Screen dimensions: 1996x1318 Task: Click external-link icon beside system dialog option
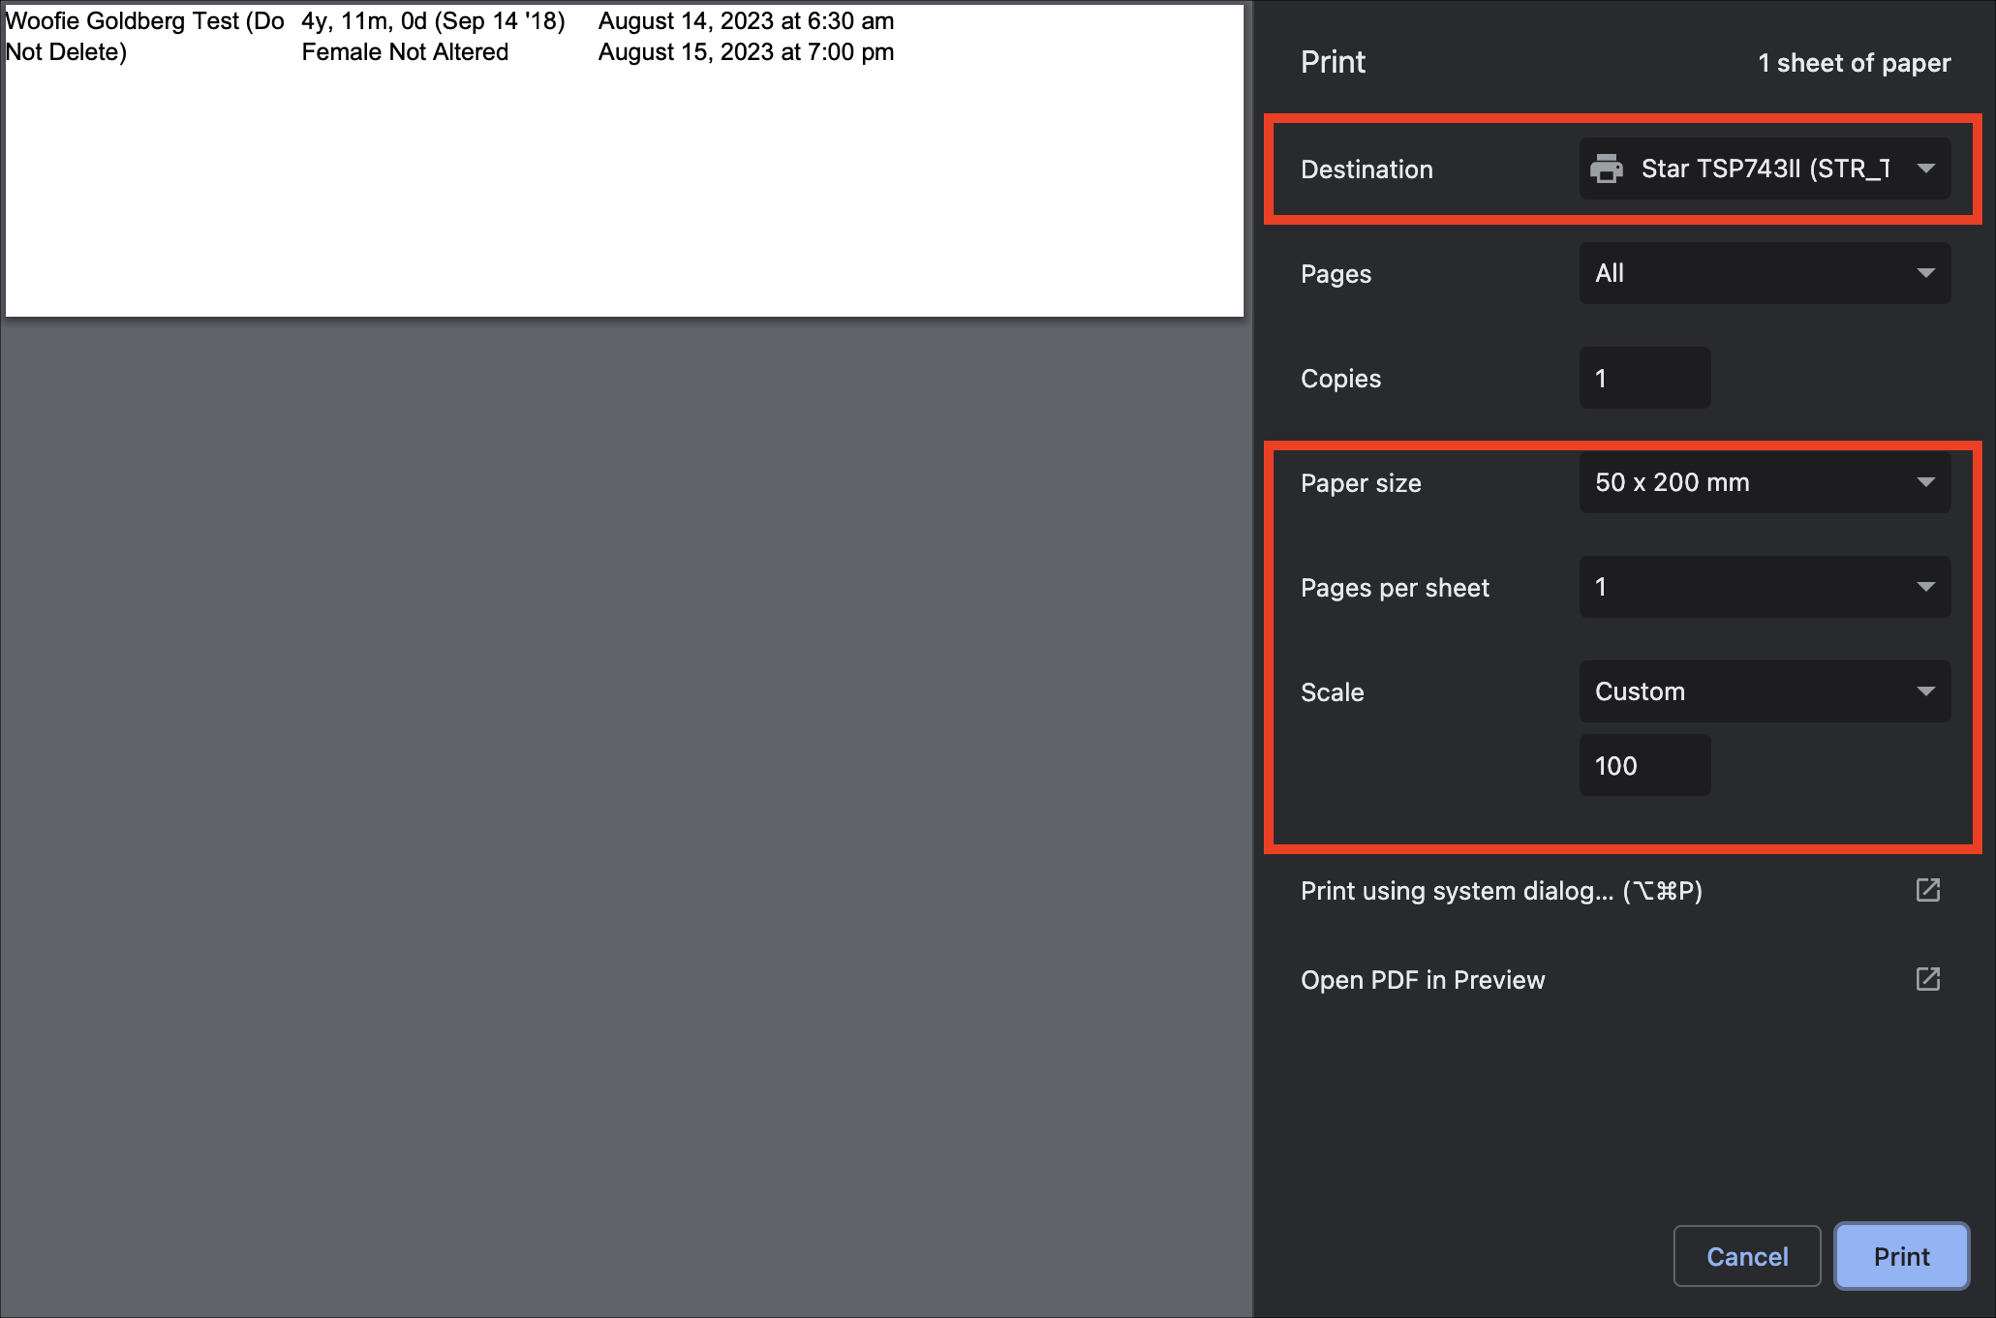[1927, 890]
